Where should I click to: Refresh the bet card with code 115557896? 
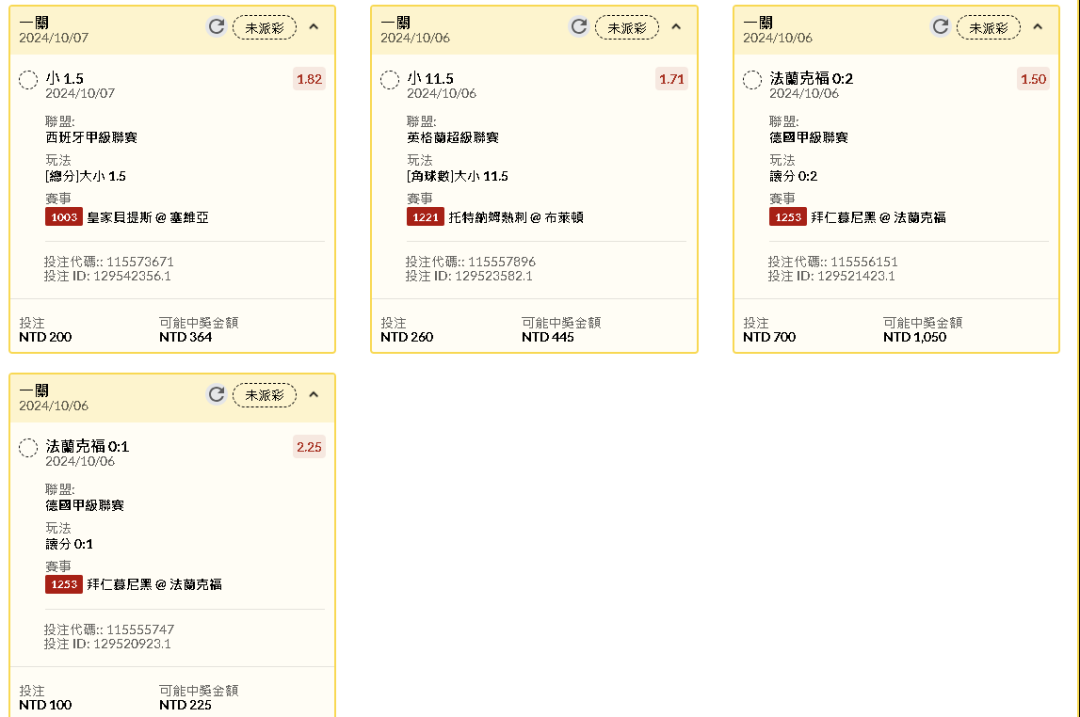[x=579, y=27]
